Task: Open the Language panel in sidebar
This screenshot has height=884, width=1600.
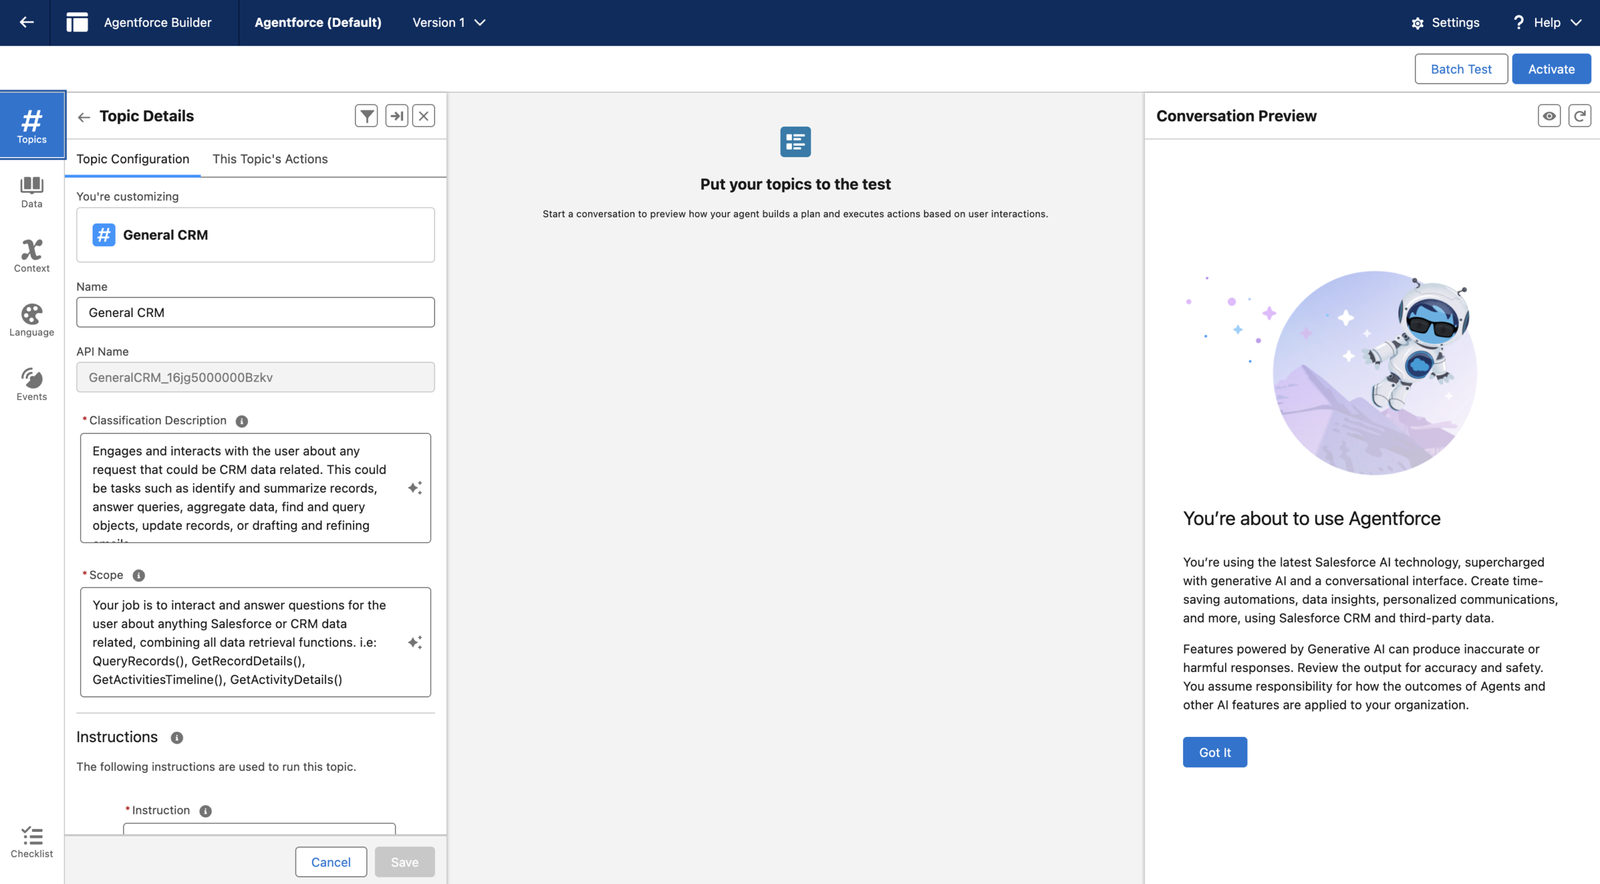Action: [x=32, y=320]
